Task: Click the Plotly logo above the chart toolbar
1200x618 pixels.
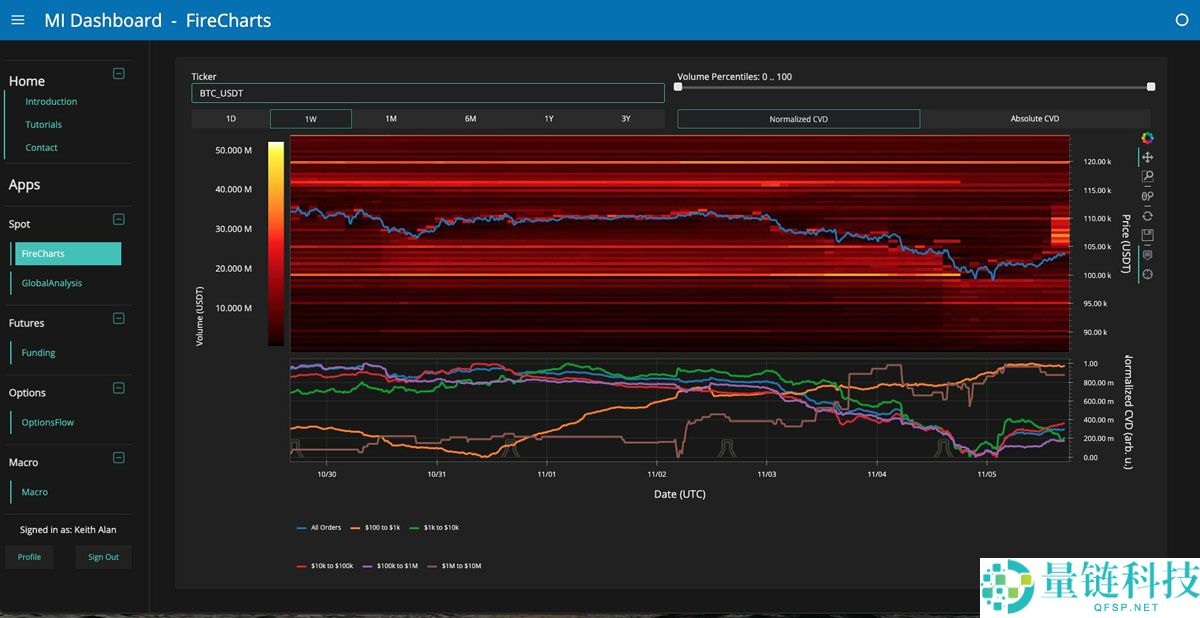Action: point(1147,138)
